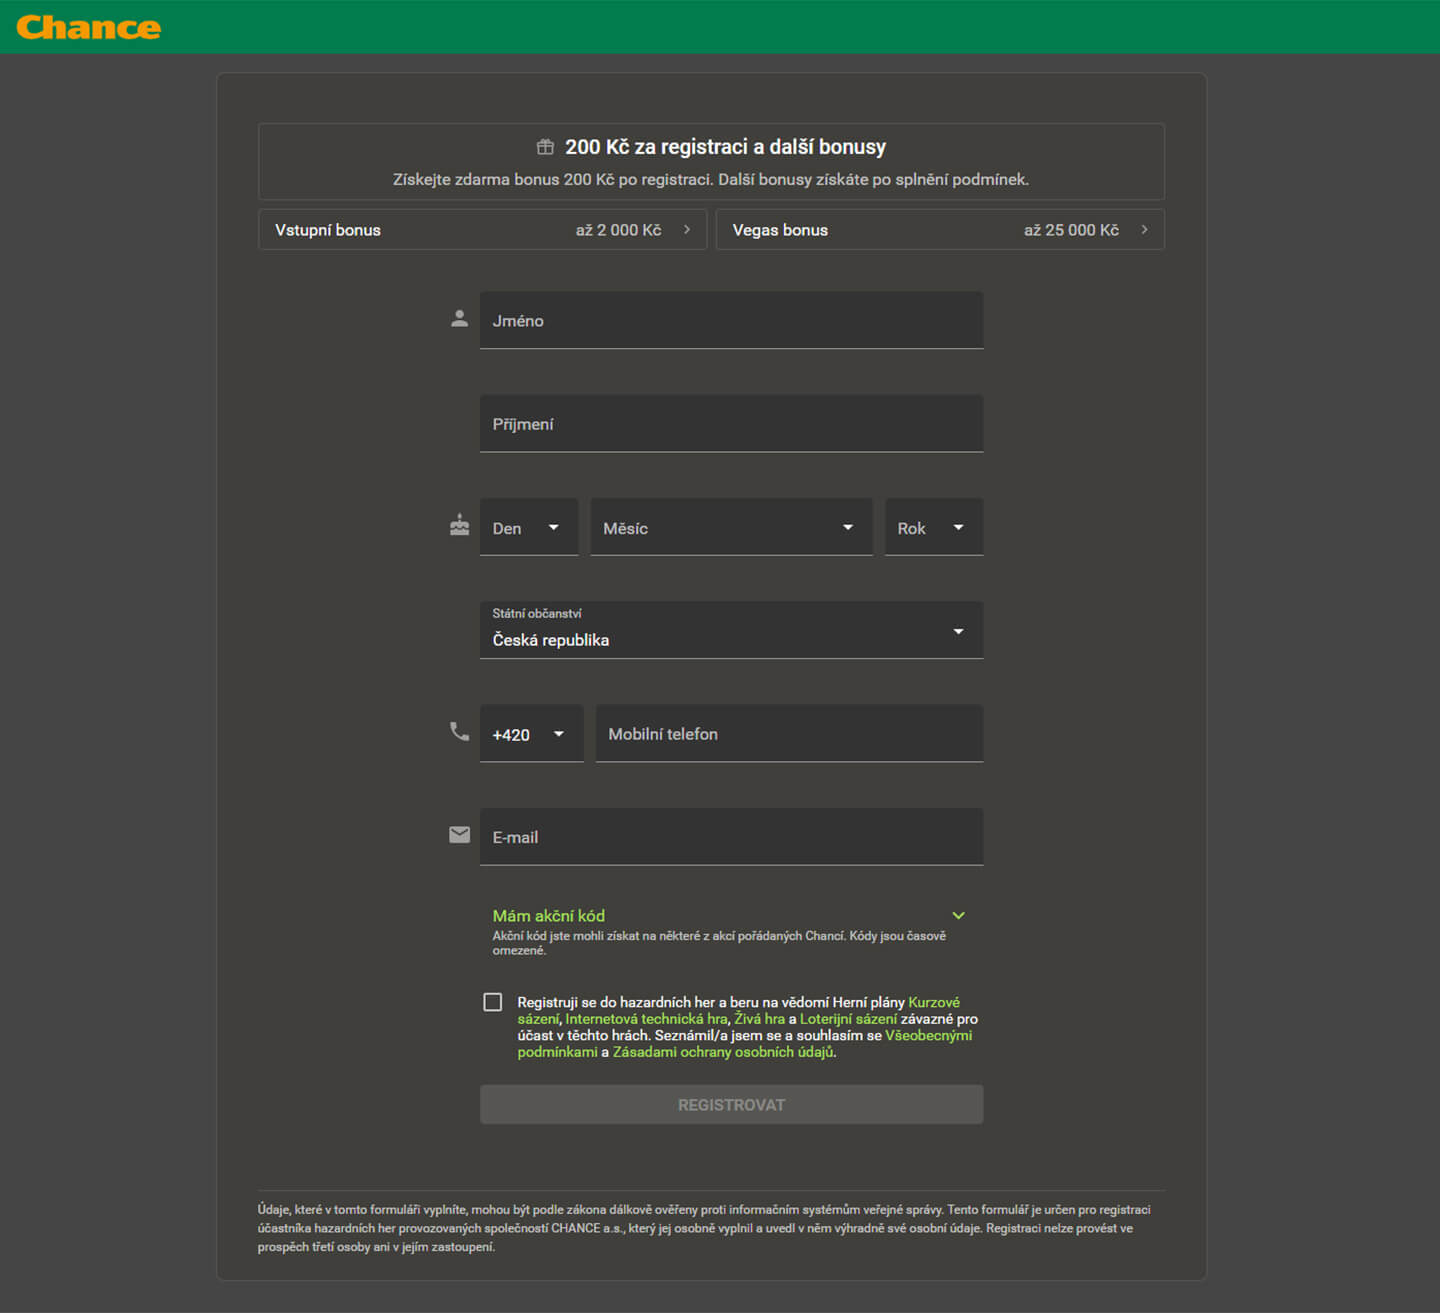The height and width of the screenshot is (1313, 1440).
Task: Click the 'až 25 000 Kč' amount
Action: click(1071, 230)
